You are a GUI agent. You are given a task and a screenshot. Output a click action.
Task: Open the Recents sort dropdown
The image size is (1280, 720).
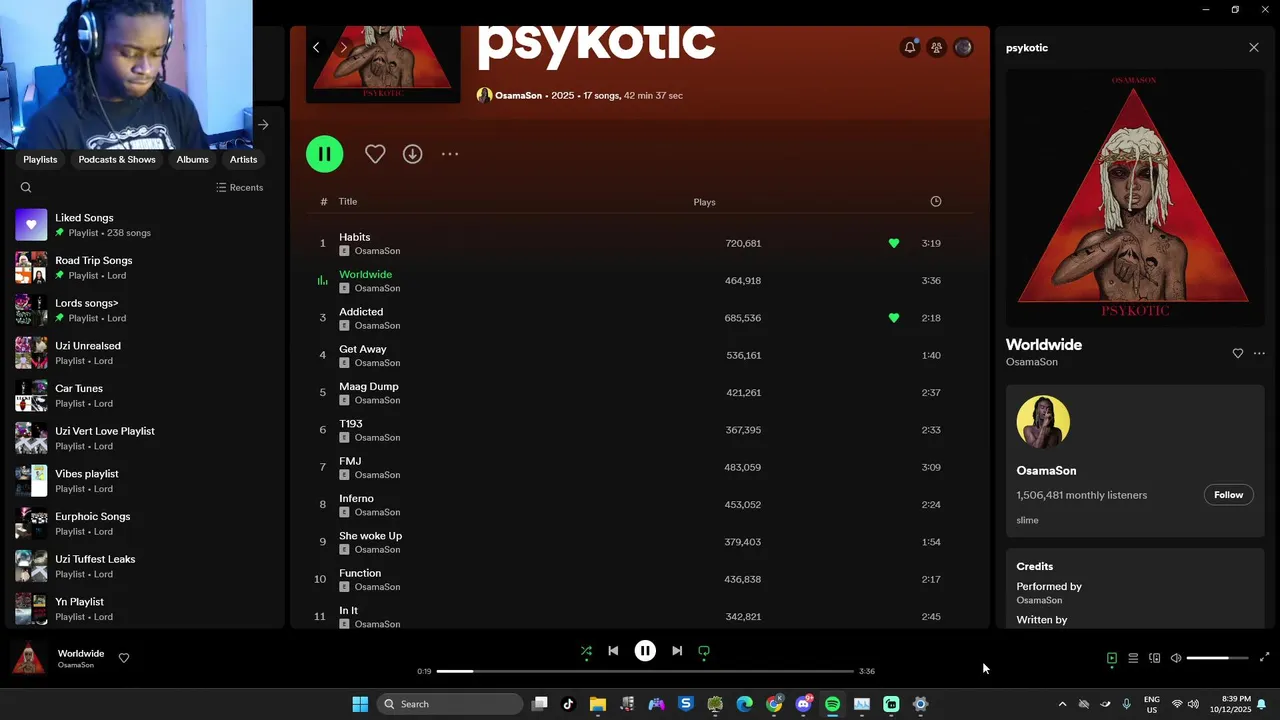(x=239, y=187)
